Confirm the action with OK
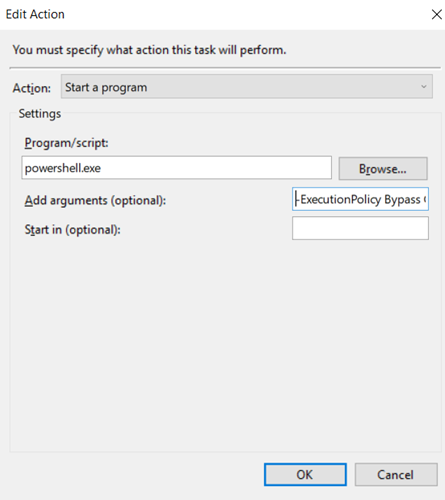This screenshot has width=445, height=500. click(305, 474)
